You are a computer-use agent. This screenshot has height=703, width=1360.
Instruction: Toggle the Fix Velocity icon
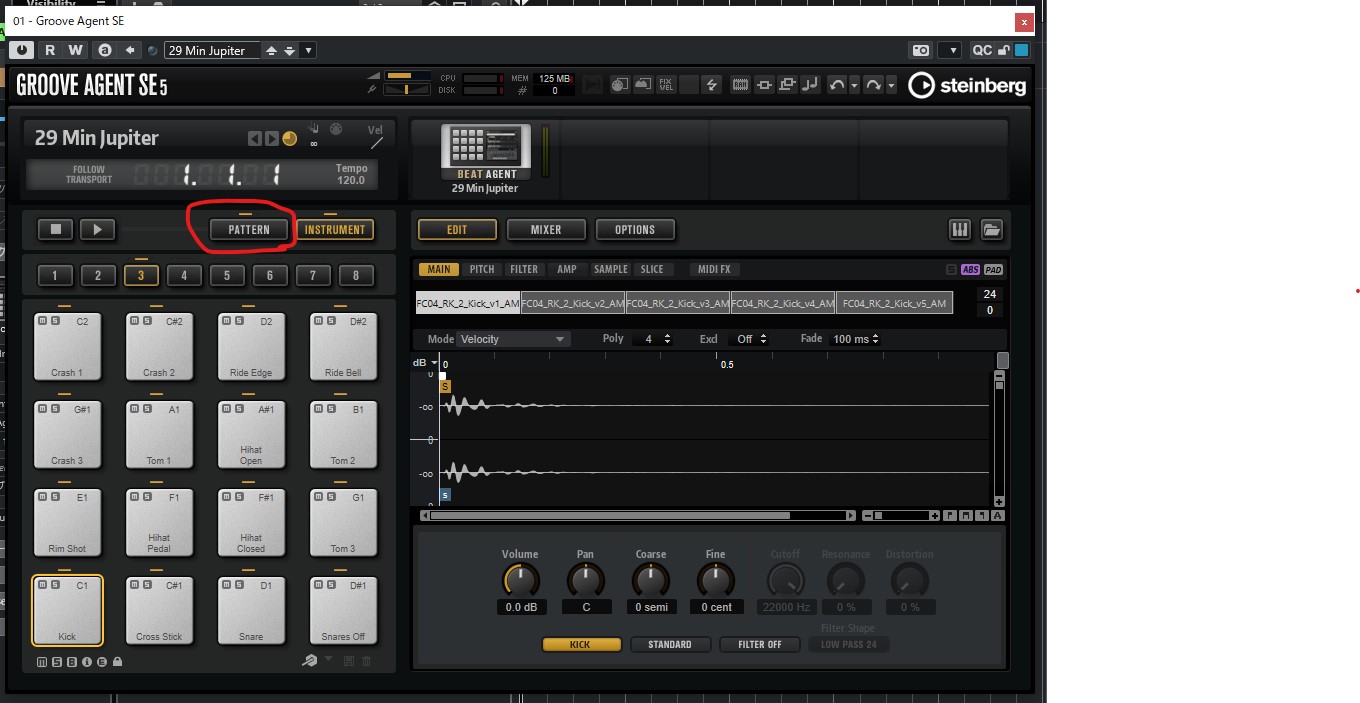pyautogui.click(x=666, y=85)
